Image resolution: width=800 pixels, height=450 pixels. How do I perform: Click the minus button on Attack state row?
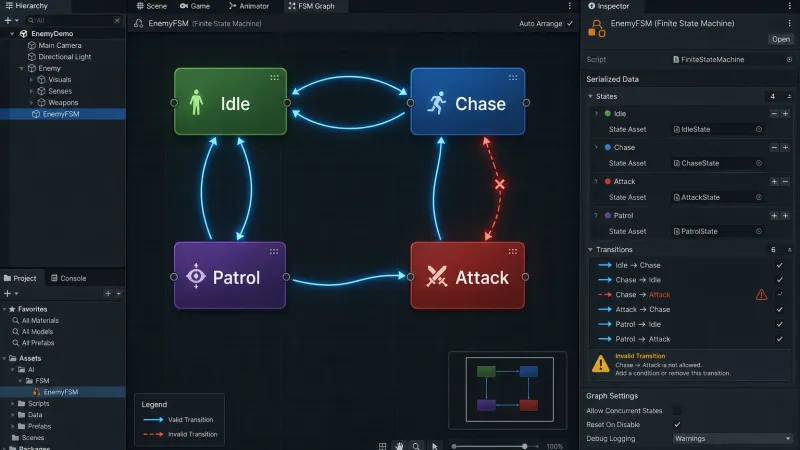(x=785, y=182)
